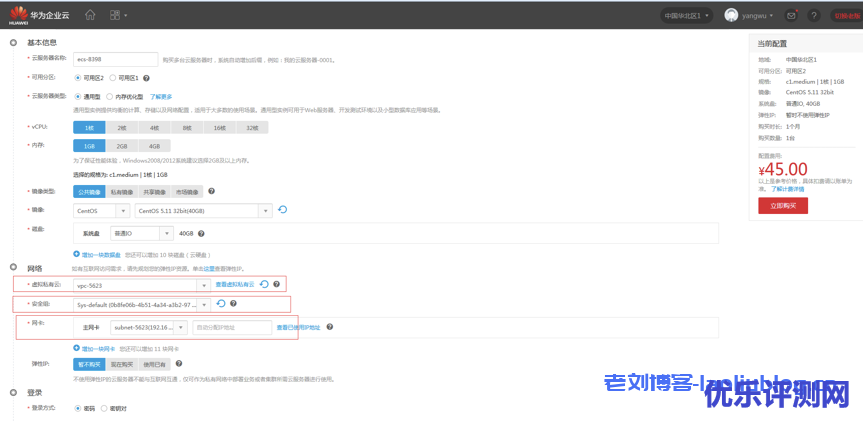Viewport: 863px width, 421px height.
Task: Click the home icon in top bar
Action: [90, 15]
